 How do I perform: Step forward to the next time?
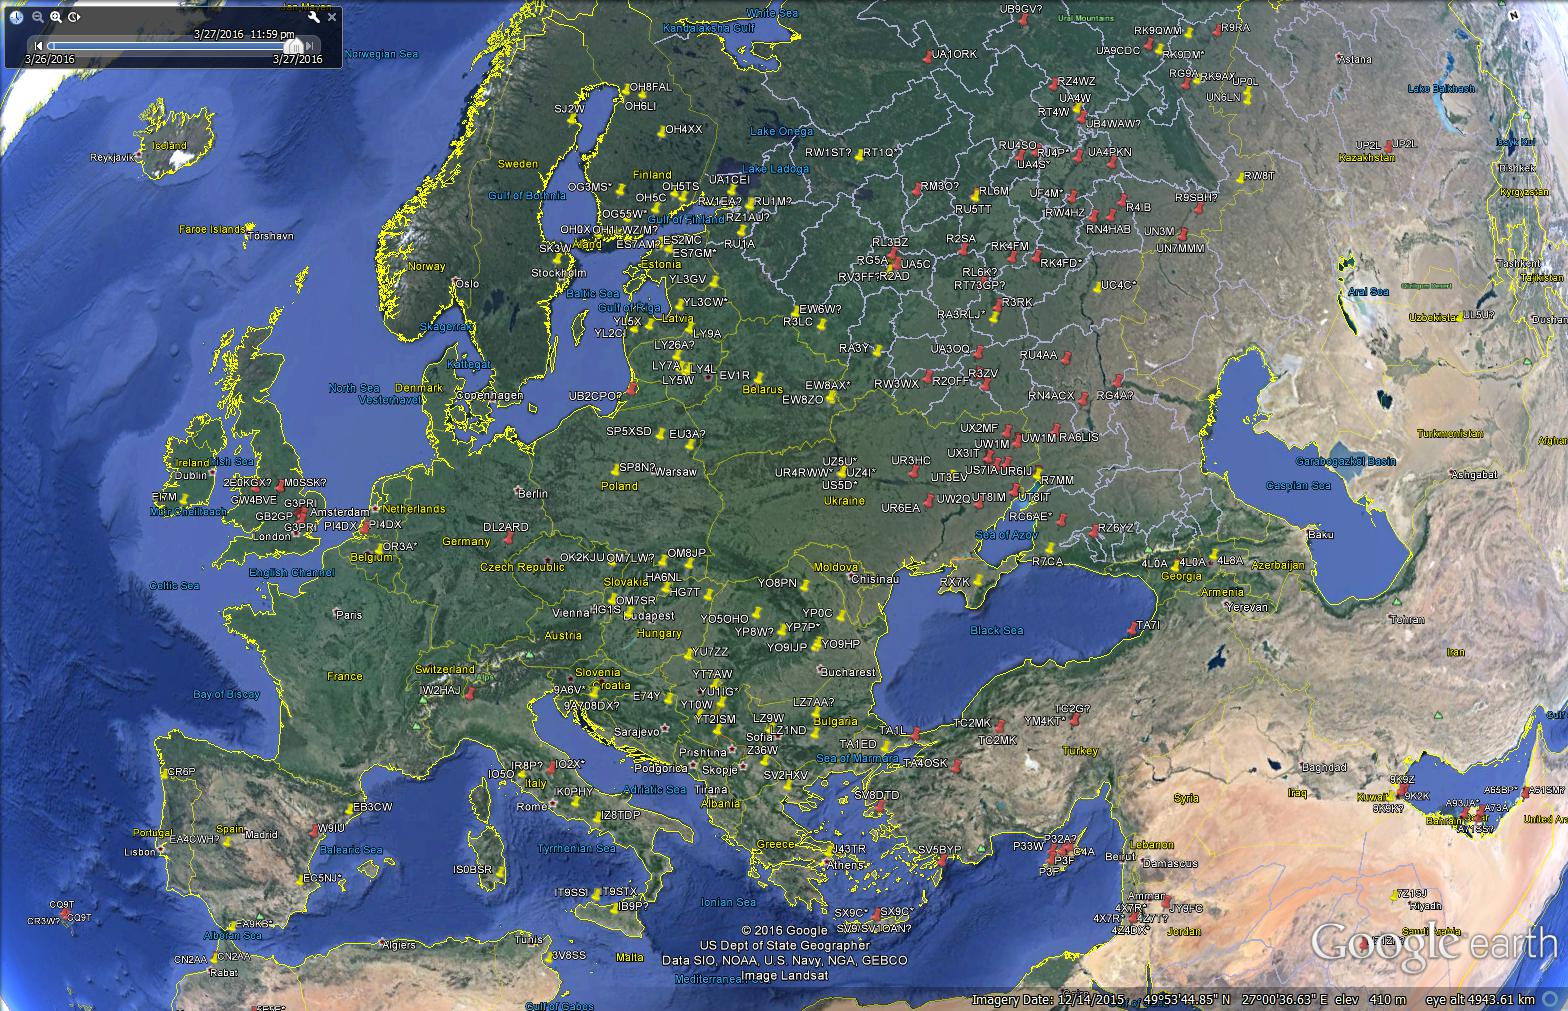pos(311,46)
